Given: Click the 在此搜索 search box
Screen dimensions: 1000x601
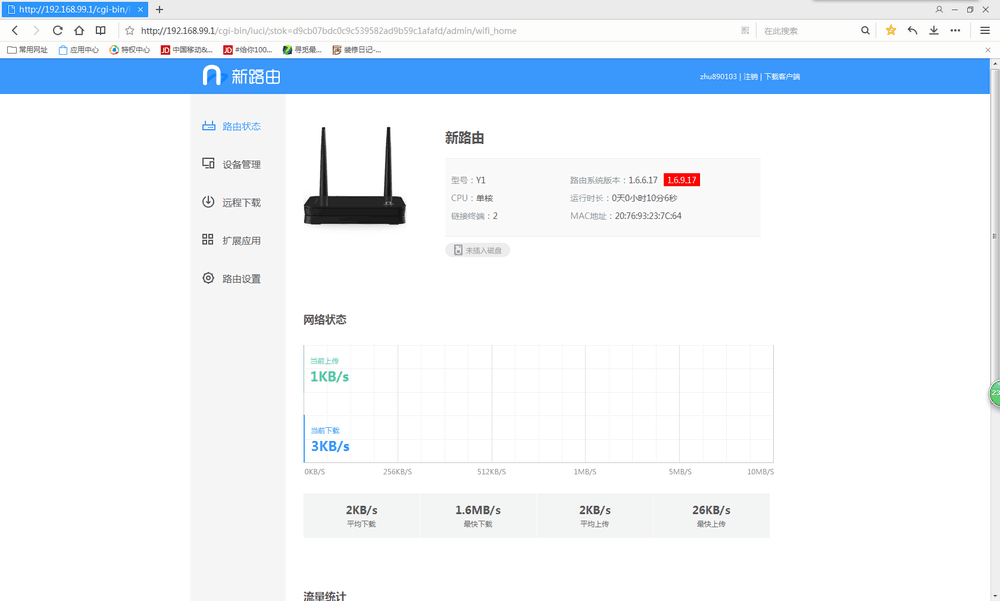Looking at the screenshot, I should pyautogui.click(x=809, y=30).
